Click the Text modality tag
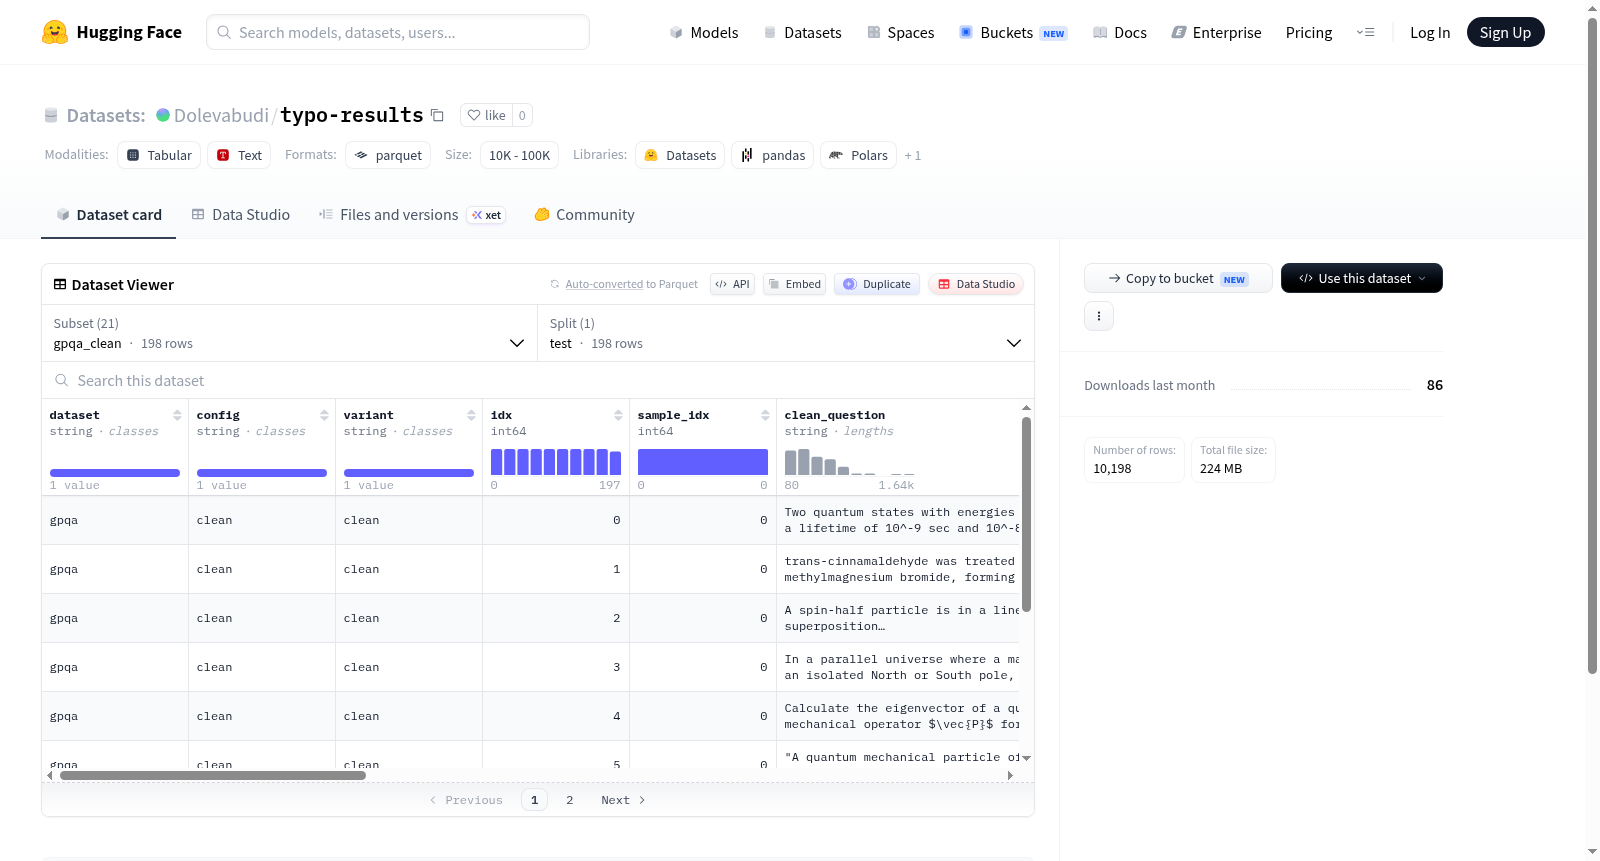1600x861 pixels. 239,155
